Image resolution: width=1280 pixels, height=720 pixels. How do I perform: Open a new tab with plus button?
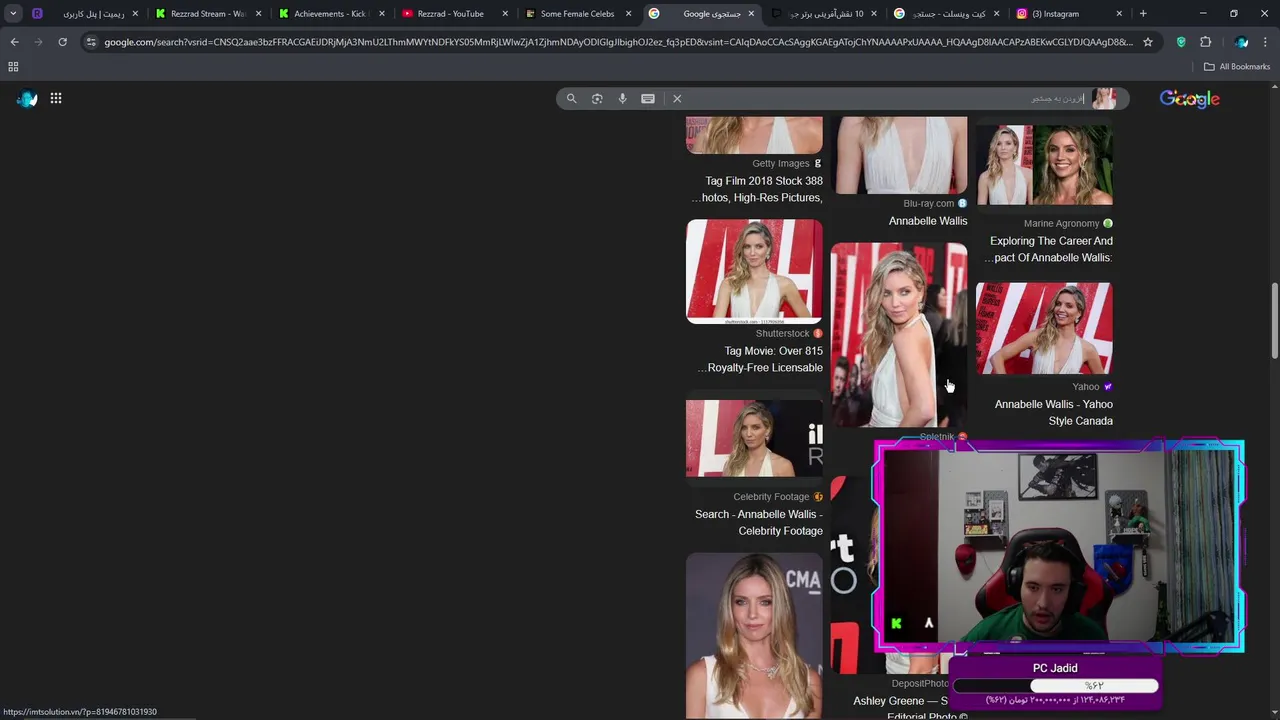pos(1143,14)
